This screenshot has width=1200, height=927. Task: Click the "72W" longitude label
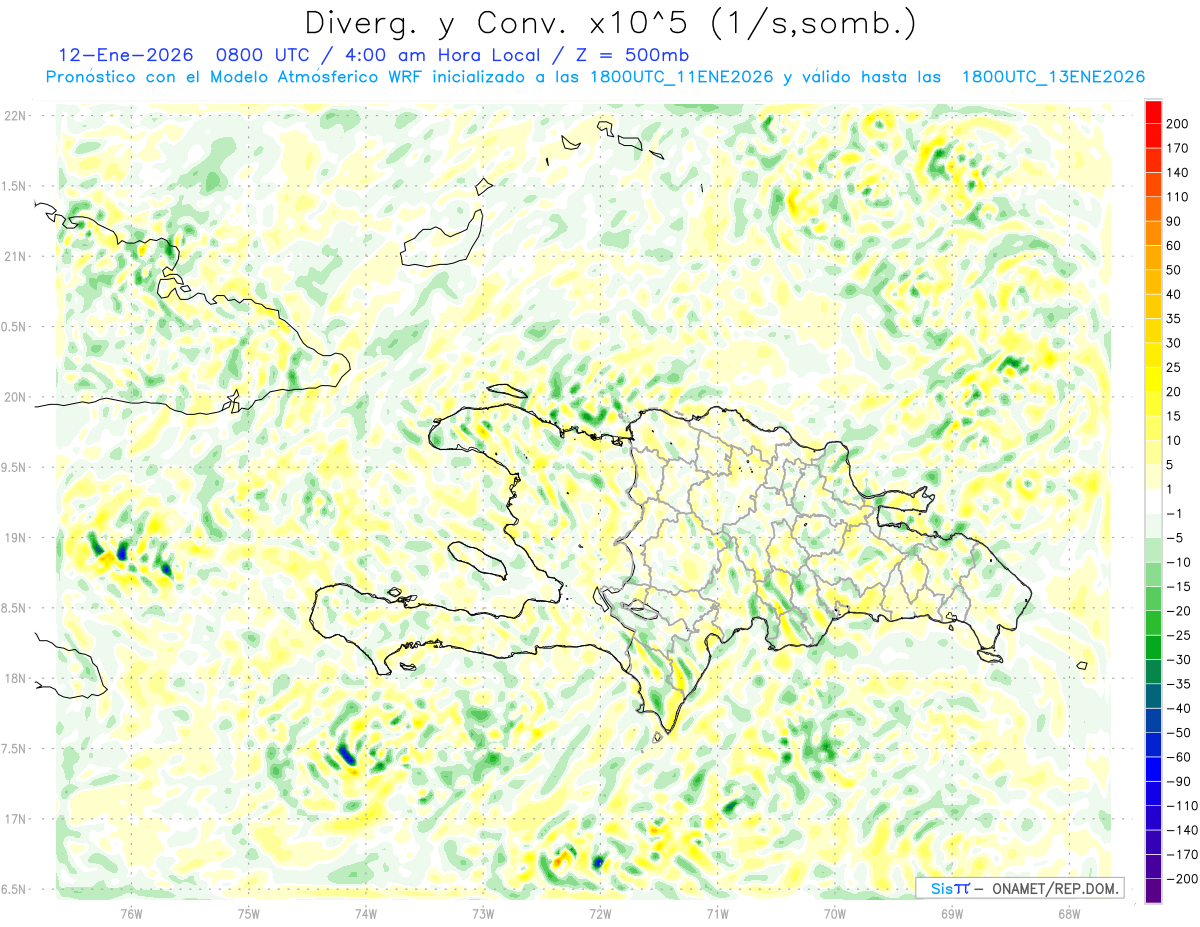600,913
